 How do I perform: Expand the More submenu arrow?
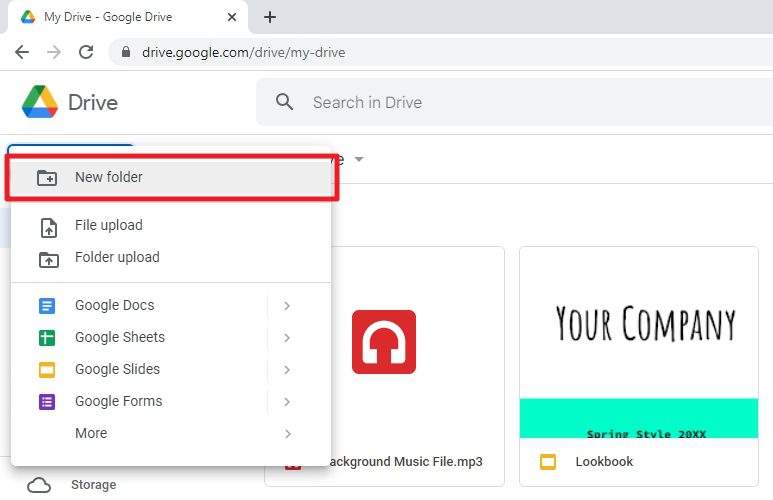click(287, 434)
